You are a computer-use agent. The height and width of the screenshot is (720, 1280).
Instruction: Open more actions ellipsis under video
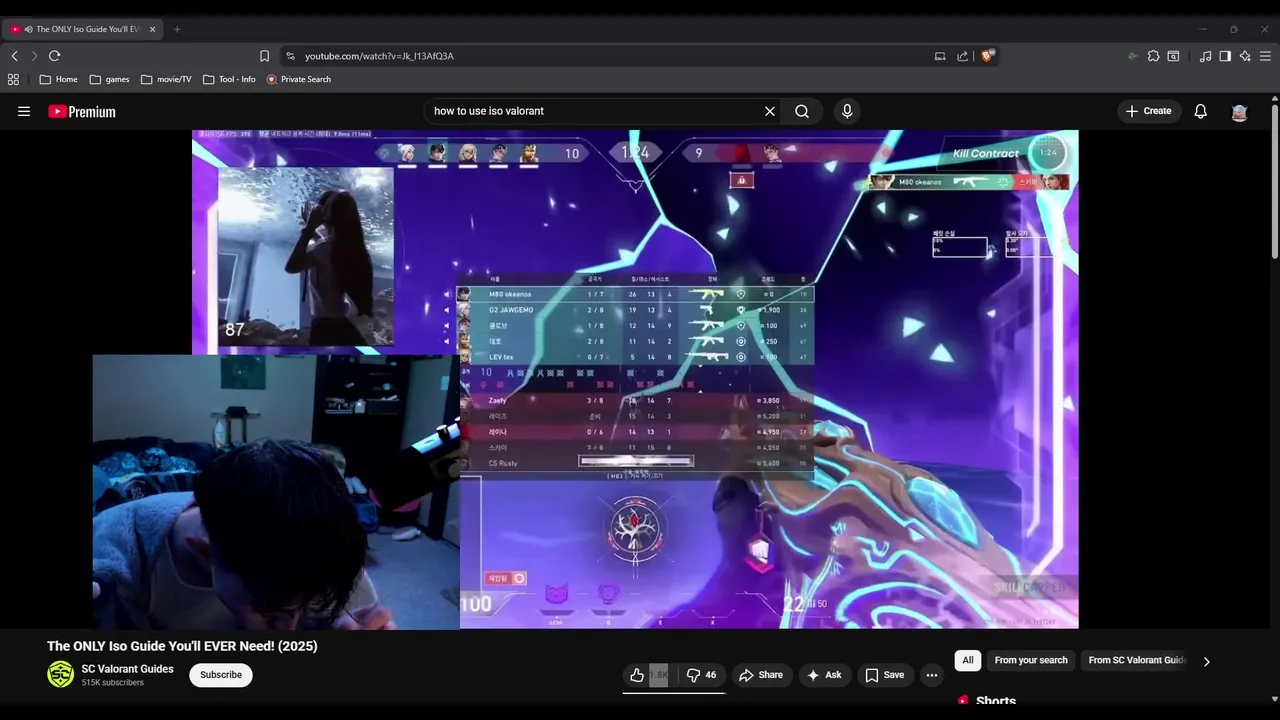click(x=932, y=675)
